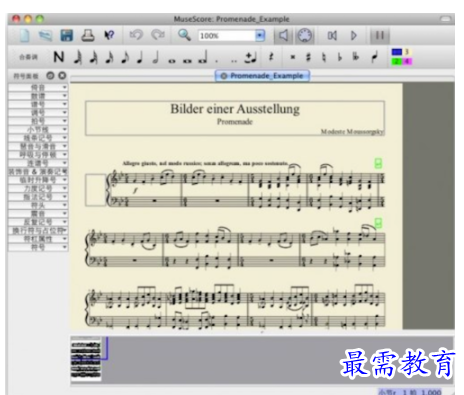Toggle the pause button in the transport bar
The height and width of the screenshot is (395, 464).
point(380,35)
